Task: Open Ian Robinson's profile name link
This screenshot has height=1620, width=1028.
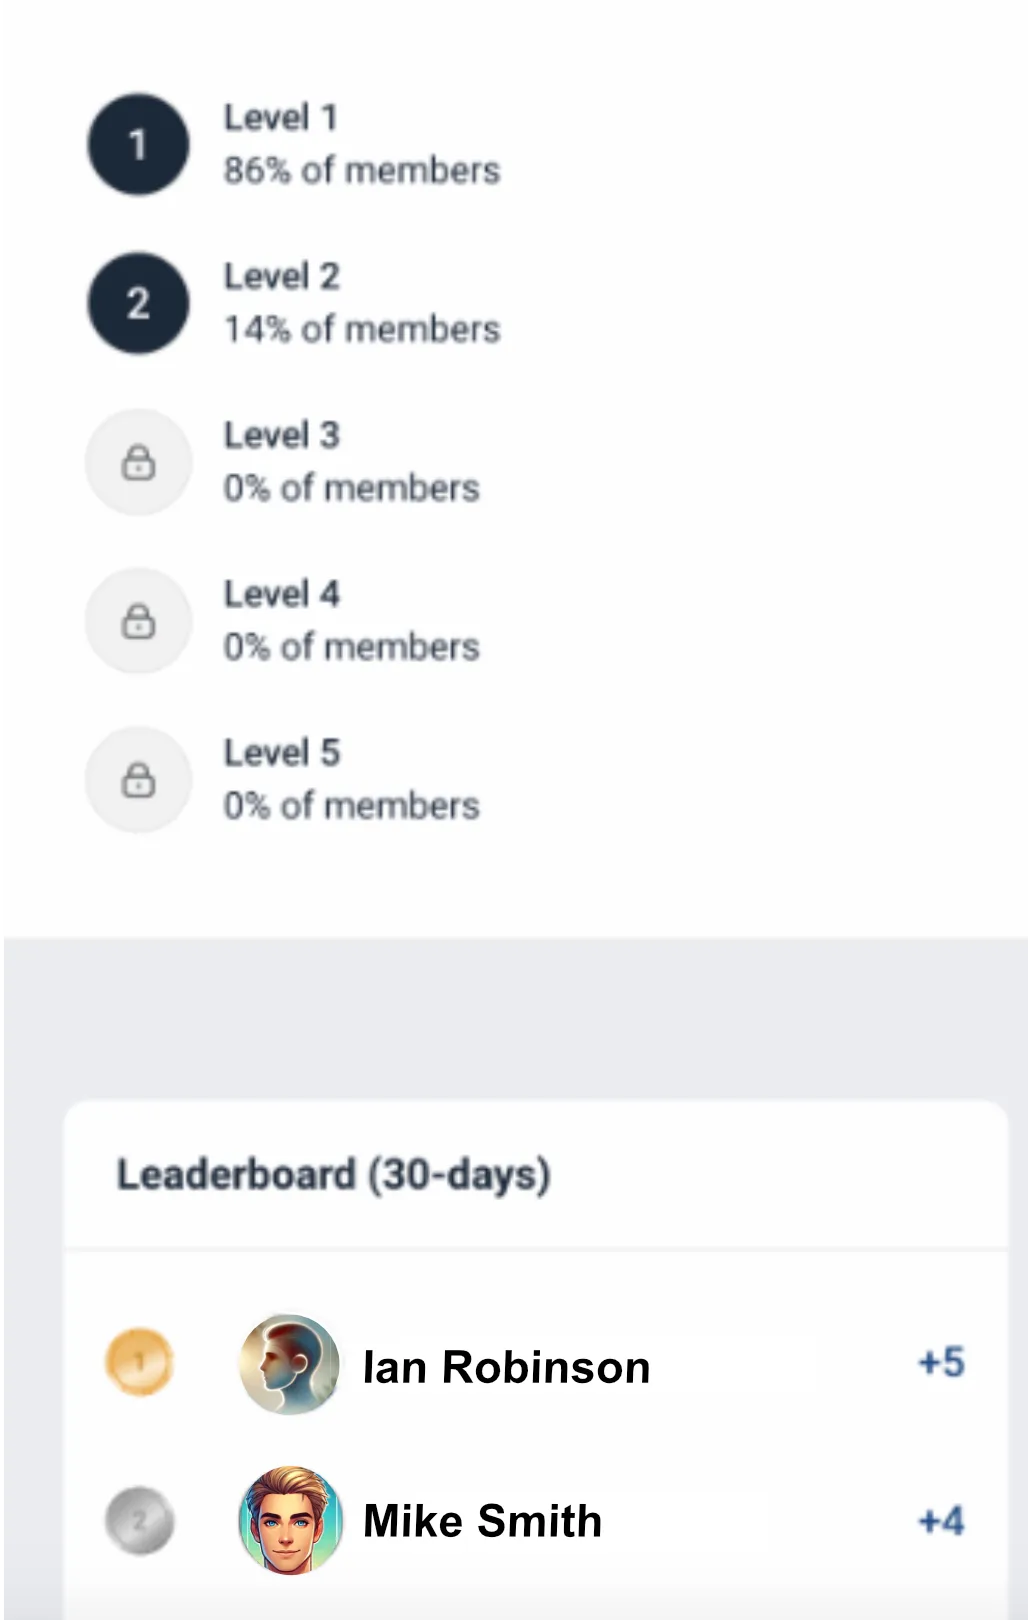Action: pos(506,1367)
